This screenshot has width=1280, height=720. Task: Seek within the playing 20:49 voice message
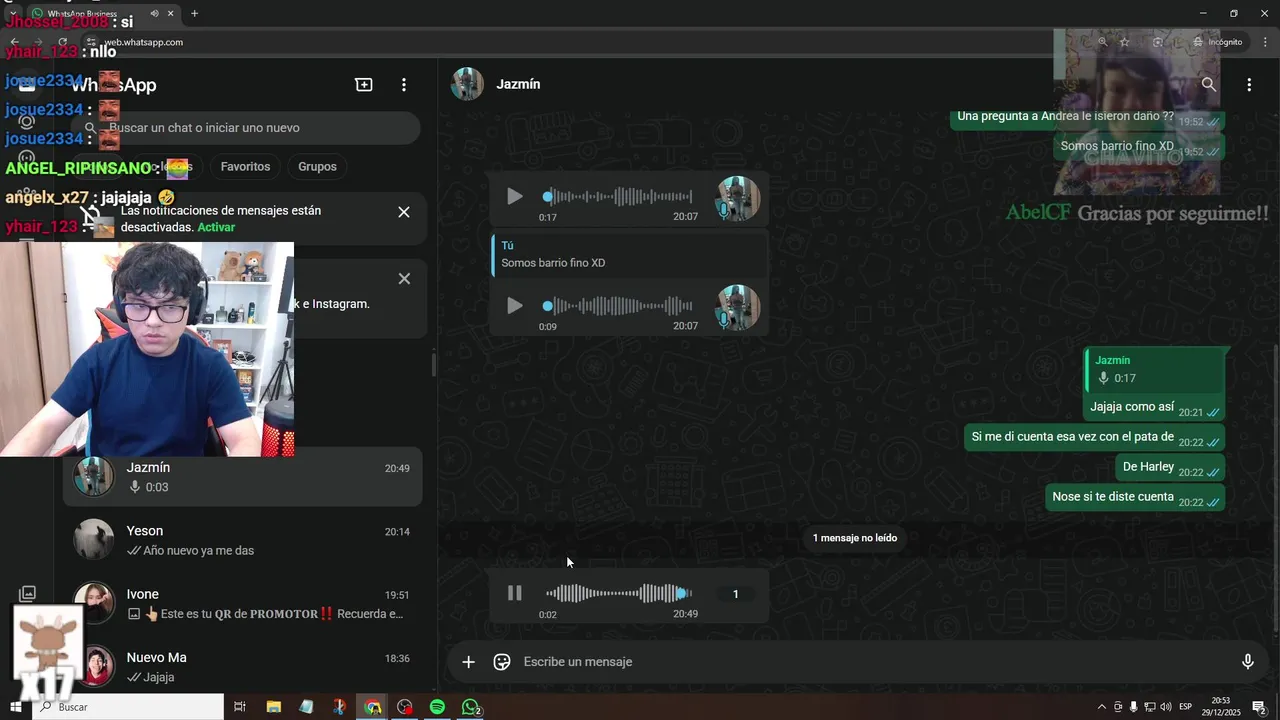point(619,593)
